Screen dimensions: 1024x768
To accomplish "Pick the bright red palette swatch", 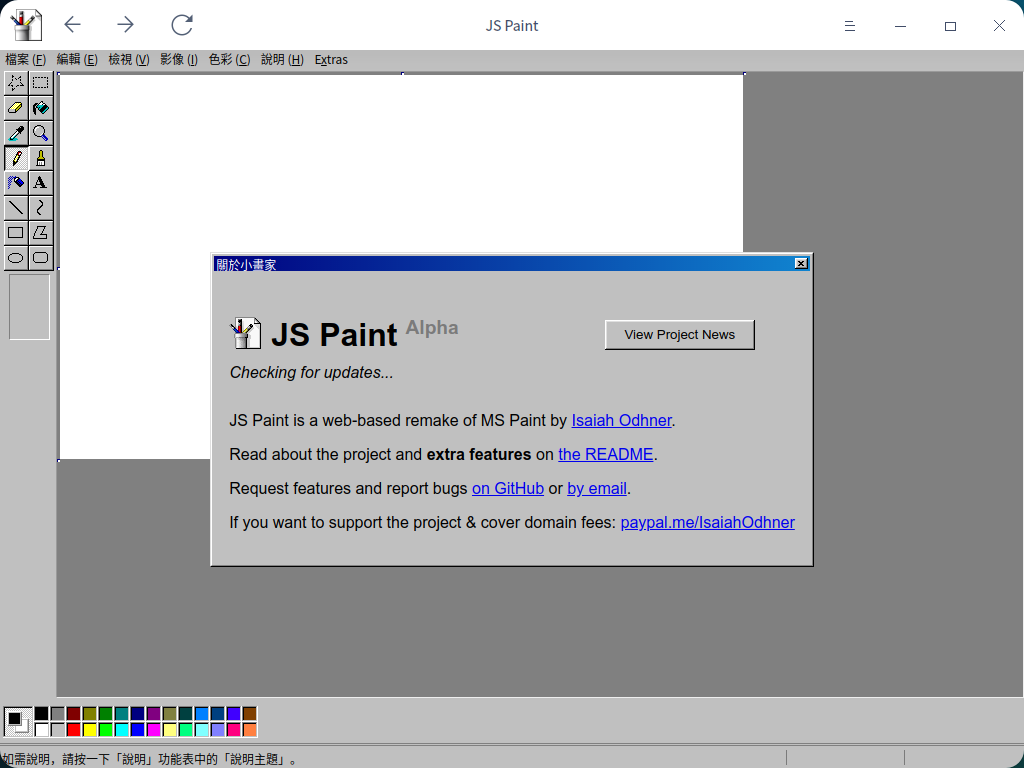I will (x=74, y=729).
